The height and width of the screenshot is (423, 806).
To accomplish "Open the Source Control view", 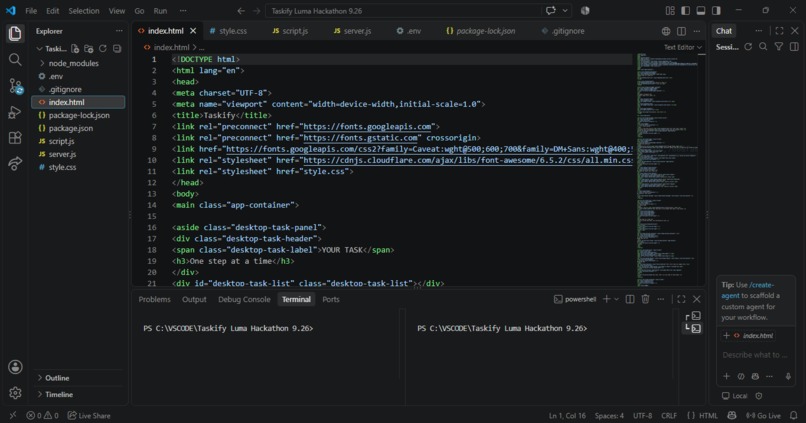I will point(15,86).
